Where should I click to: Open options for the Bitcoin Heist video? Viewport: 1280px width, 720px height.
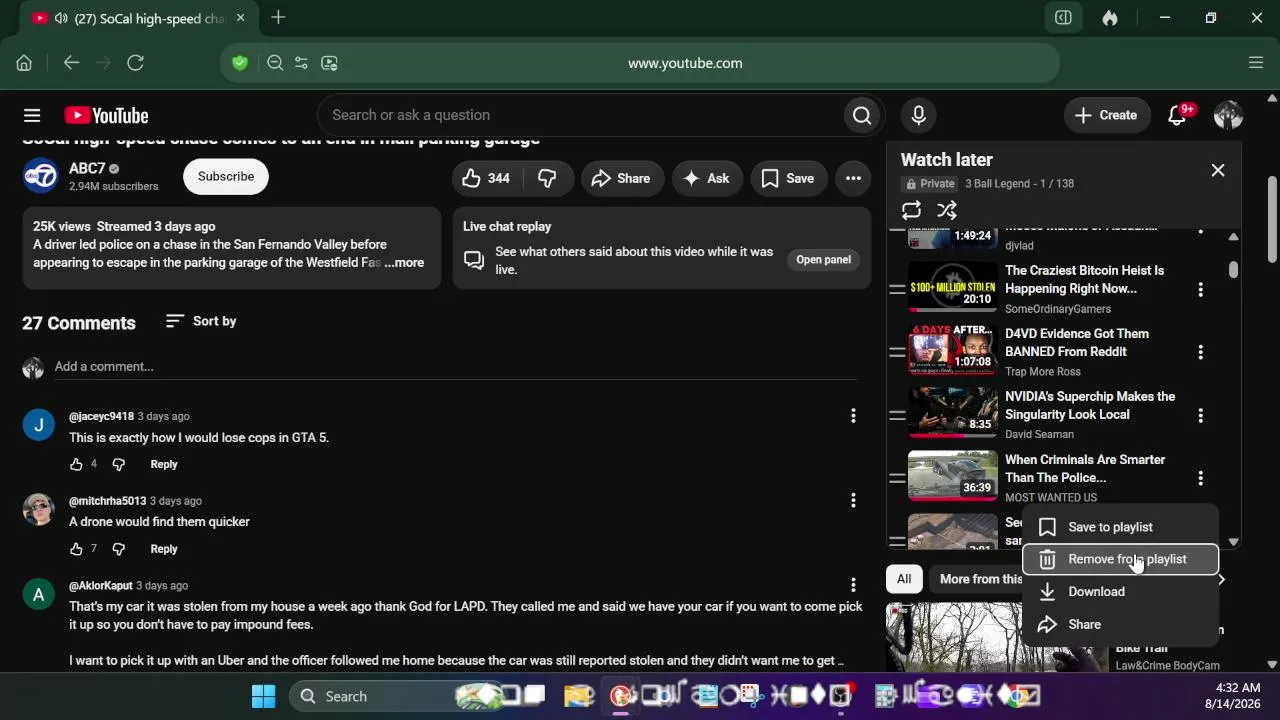pos(1200,289)
